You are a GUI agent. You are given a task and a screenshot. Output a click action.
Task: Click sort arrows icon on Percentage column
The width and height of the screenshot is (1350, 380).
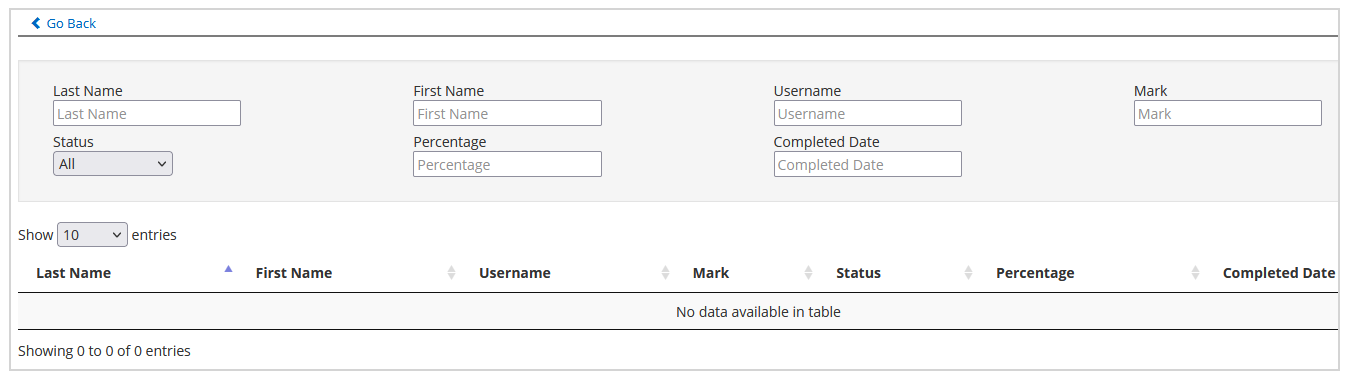point(1196,273)
